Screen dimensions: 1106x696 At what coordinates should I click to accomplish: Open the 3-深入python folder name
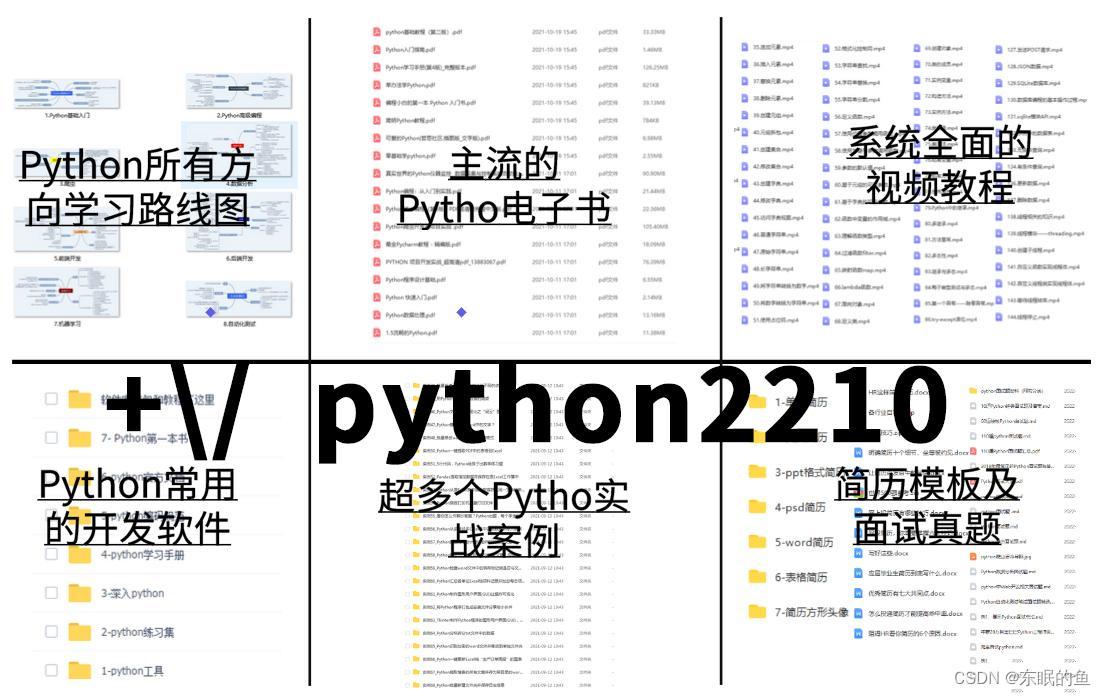pyautogui.click(x=133, y=593)
